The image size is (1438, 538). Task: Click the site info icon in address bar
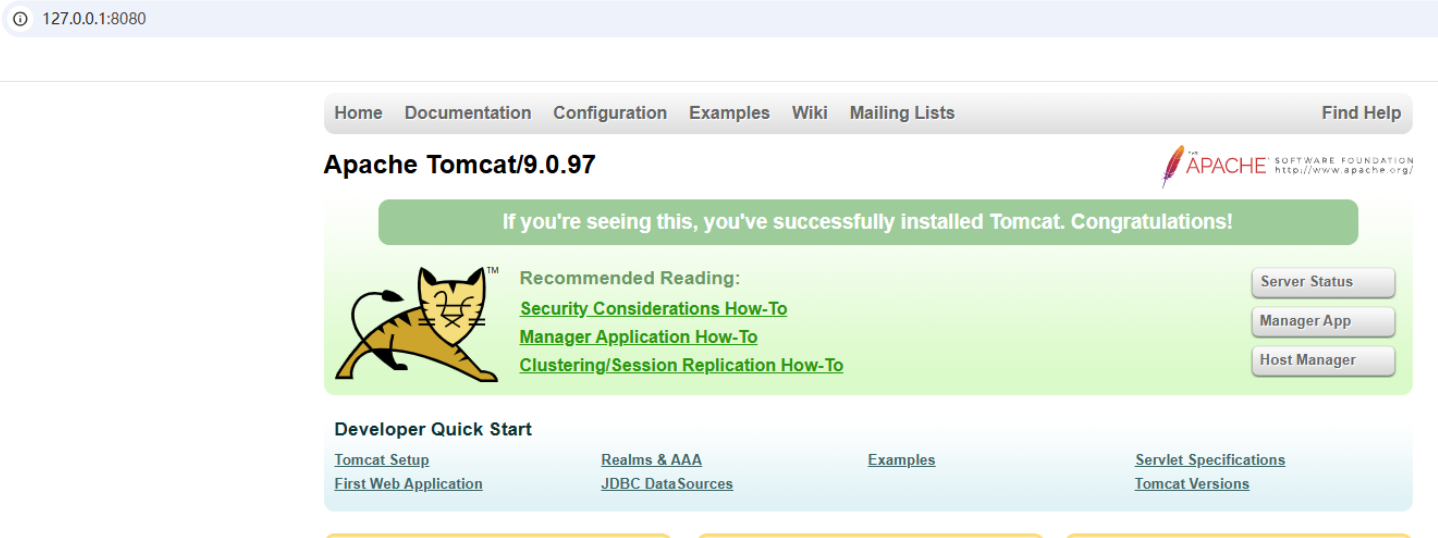[x=20, y=19]
